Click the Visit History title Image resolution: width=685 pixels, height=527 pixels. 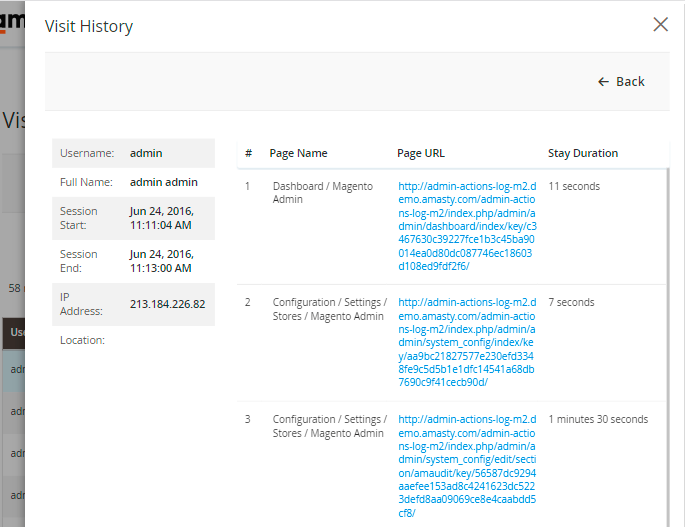(x=89, y=27)
